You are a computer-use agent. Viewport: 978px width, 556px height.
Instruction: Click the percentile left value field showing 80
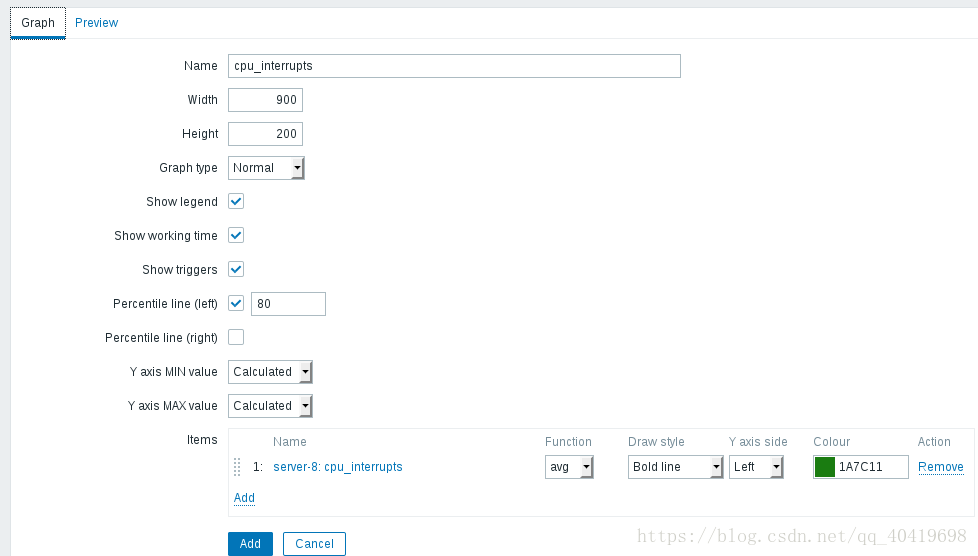click(x=288, y=304)
